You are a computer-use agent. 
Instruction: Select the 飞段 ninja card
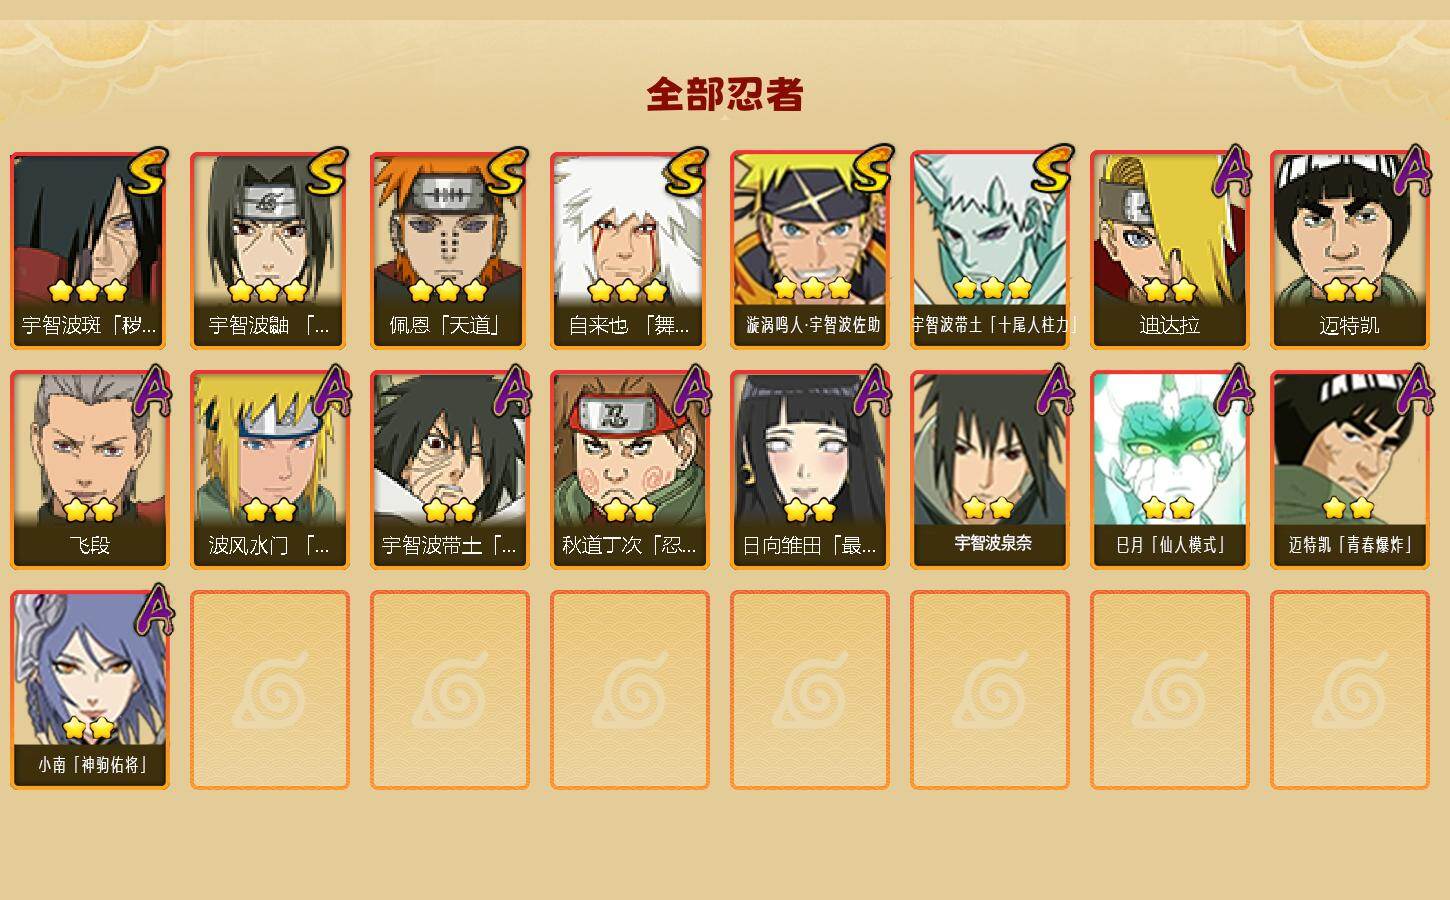(90, 470)
